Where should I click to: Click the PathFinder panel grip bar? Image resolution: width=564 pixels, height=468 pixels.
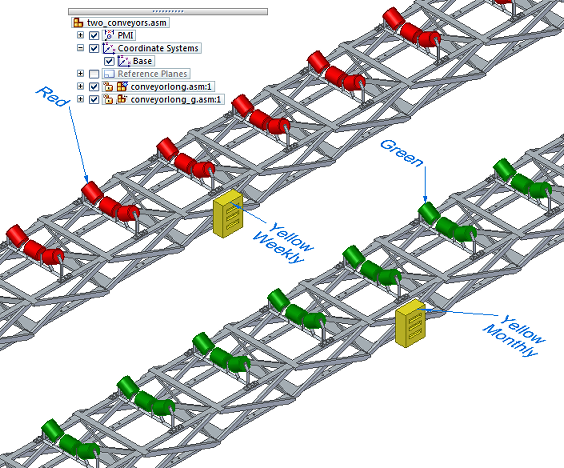point(168,12)
